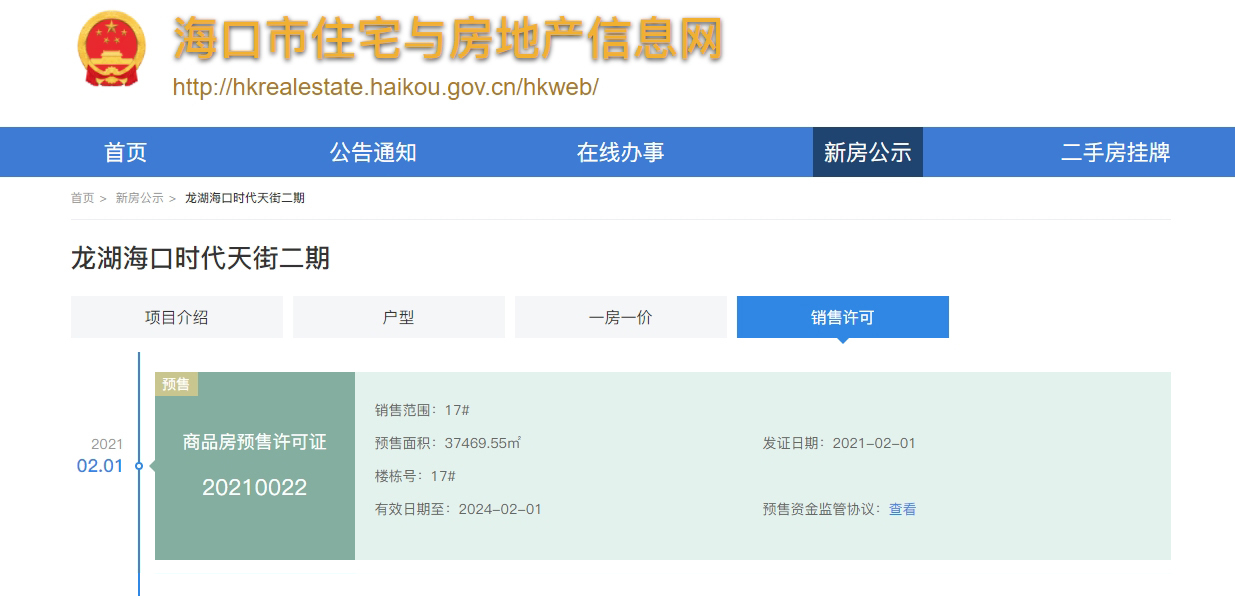
Task: Click 龙湖海口时代天街二期 breadcrumb text
Action: (245, 198)
